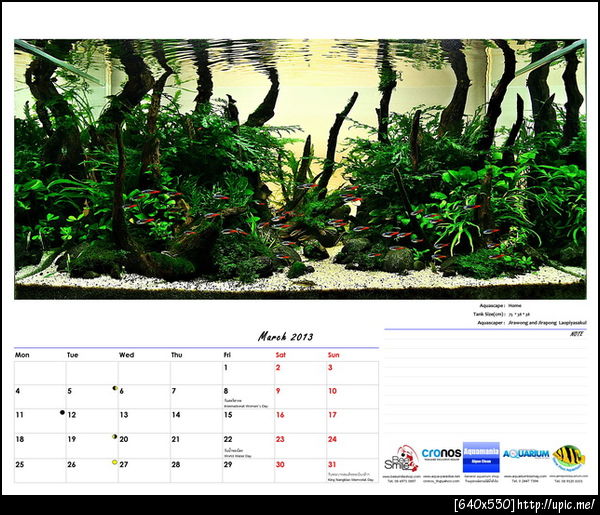The image size is (600, 515).
Task: Click the 'Wed' column header
Action: click(x=127, y=355)
